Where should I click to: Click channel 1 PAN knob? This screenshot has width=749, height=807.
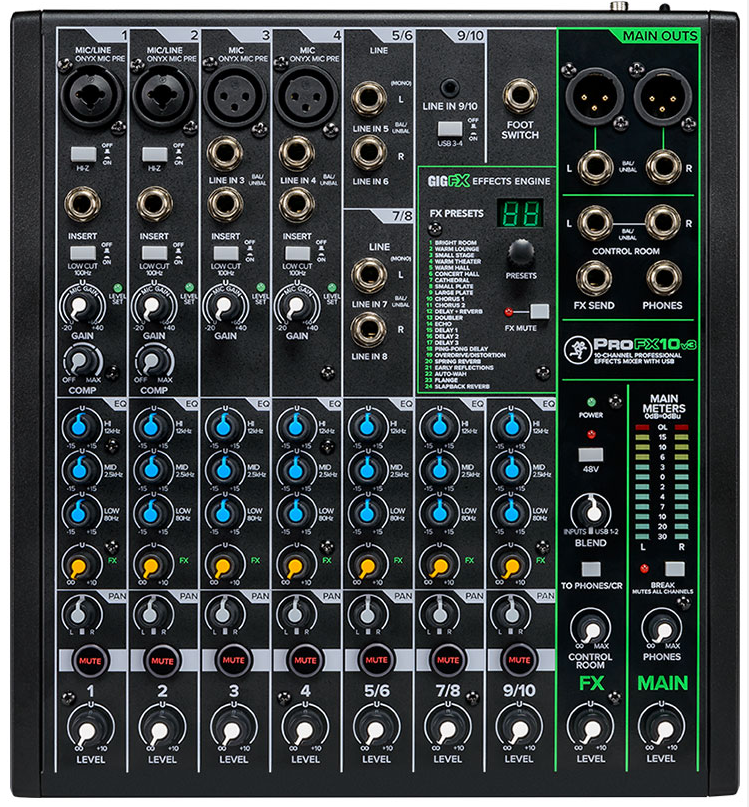click(80, 613)
